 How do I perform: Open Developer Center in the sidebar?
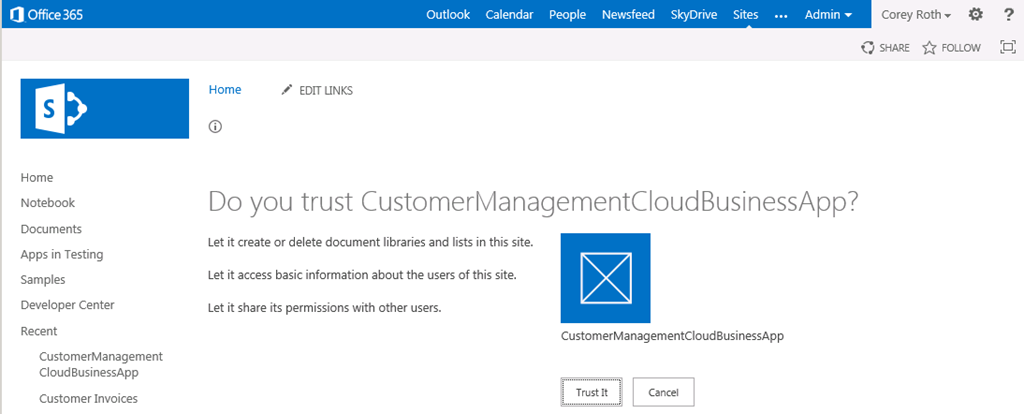pos(67,305)
